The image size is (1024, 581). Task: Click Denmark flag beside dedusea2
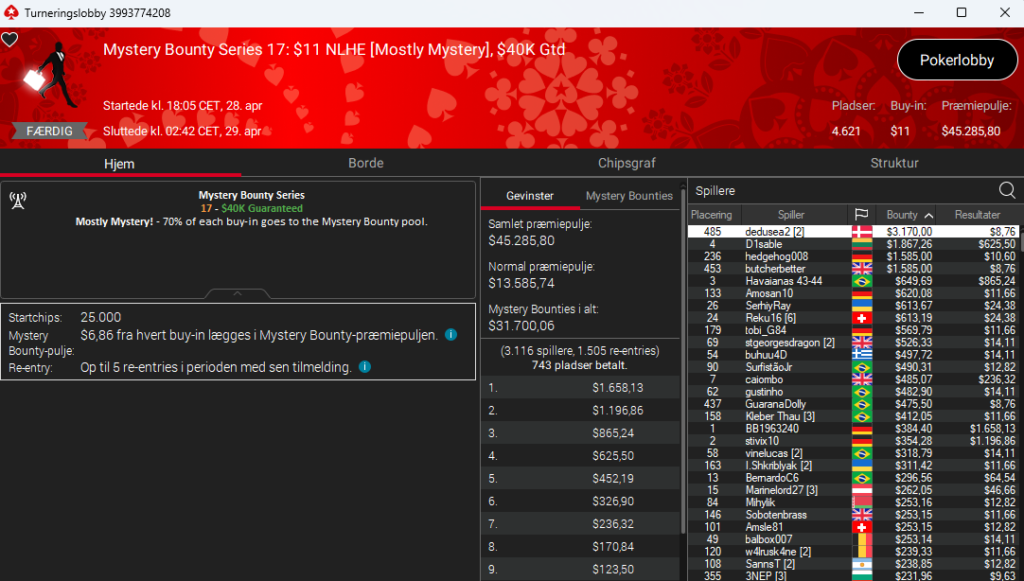(860, 232)
